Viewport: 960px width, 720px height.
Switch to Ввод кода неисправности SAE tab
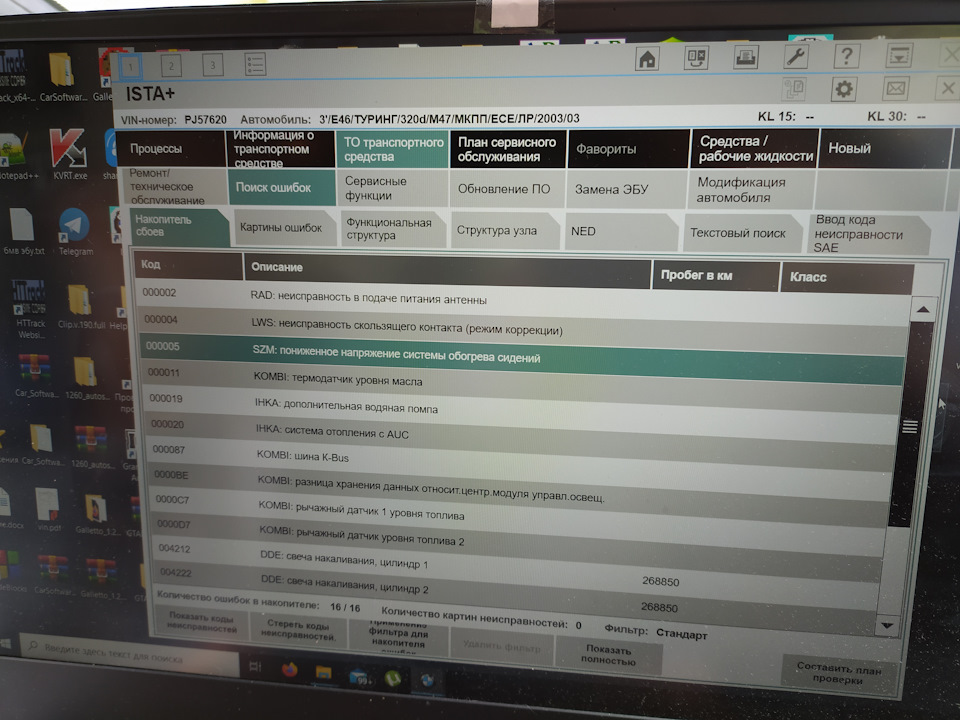pos(868,233)
